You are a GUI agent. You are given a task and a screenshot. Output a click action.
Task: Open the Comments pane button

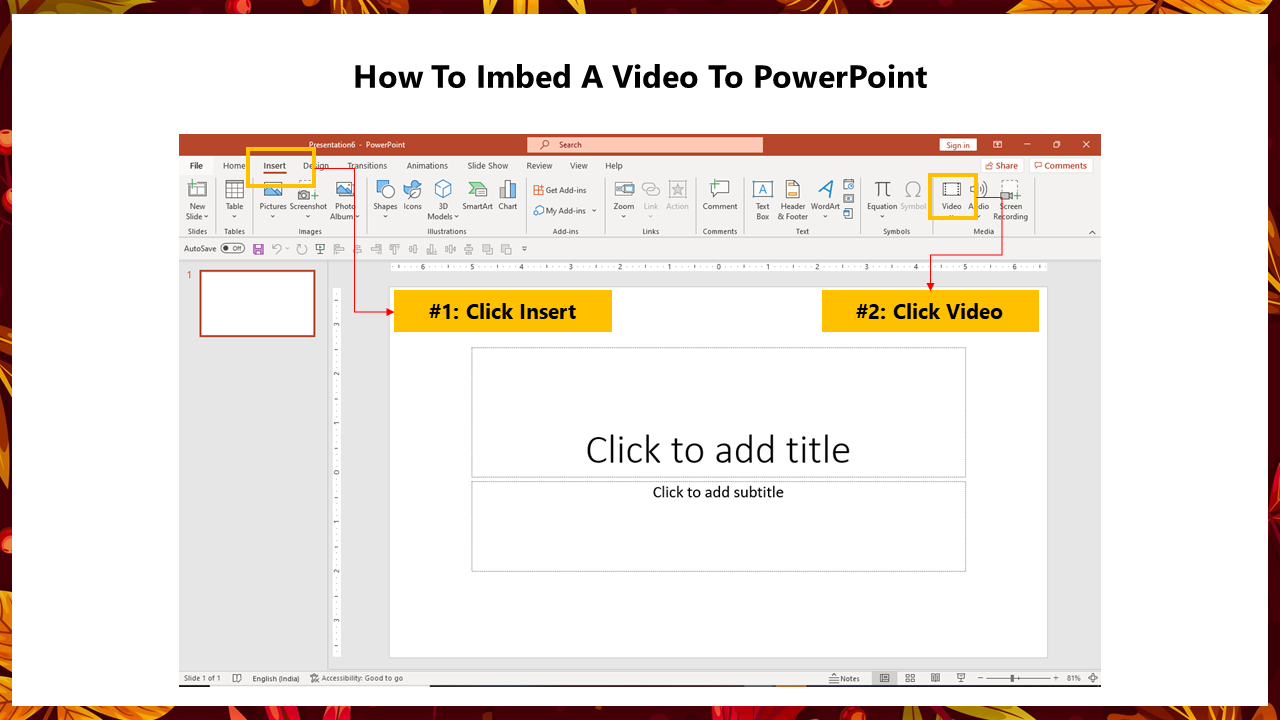[1061, 166]
